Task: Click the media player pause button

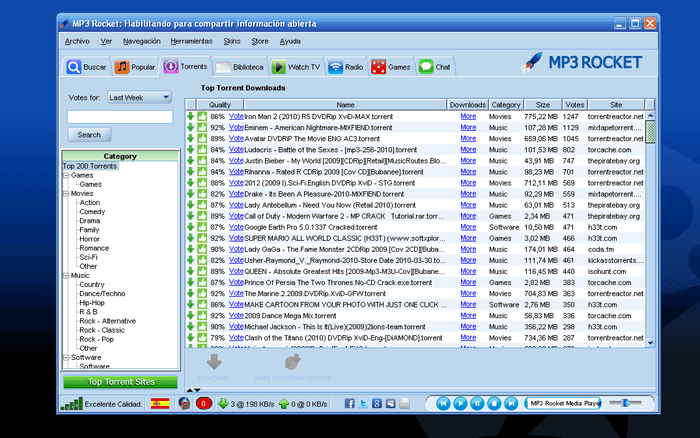Action: point(477,404)
